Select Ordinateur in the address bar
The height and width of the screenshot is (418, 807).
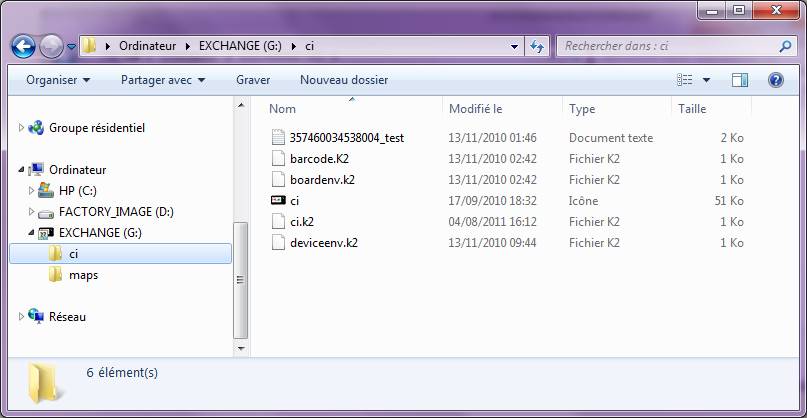coord(147,46)
